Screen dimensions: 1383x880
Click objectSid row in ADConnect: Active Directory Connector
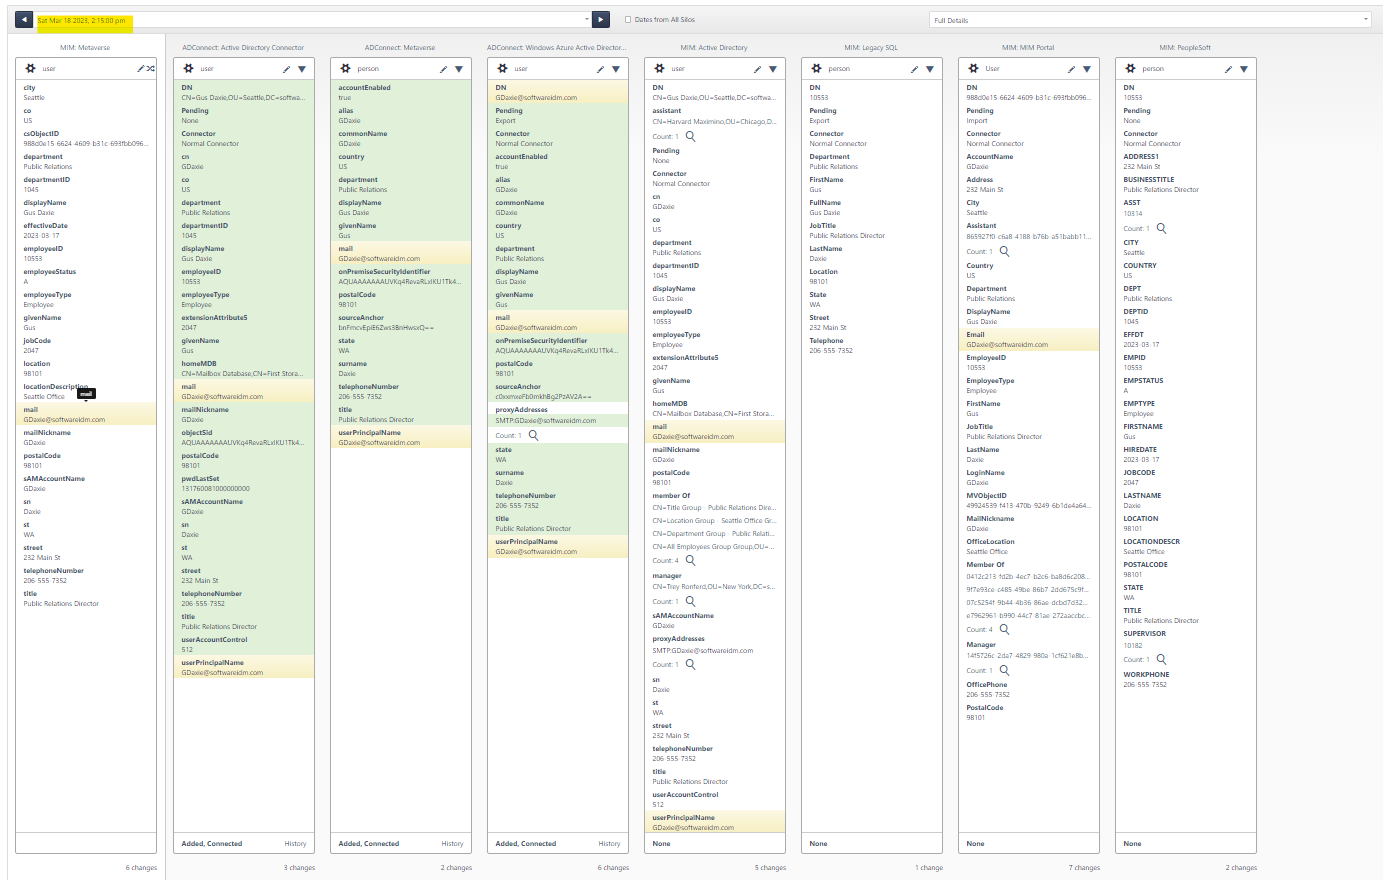243,438
